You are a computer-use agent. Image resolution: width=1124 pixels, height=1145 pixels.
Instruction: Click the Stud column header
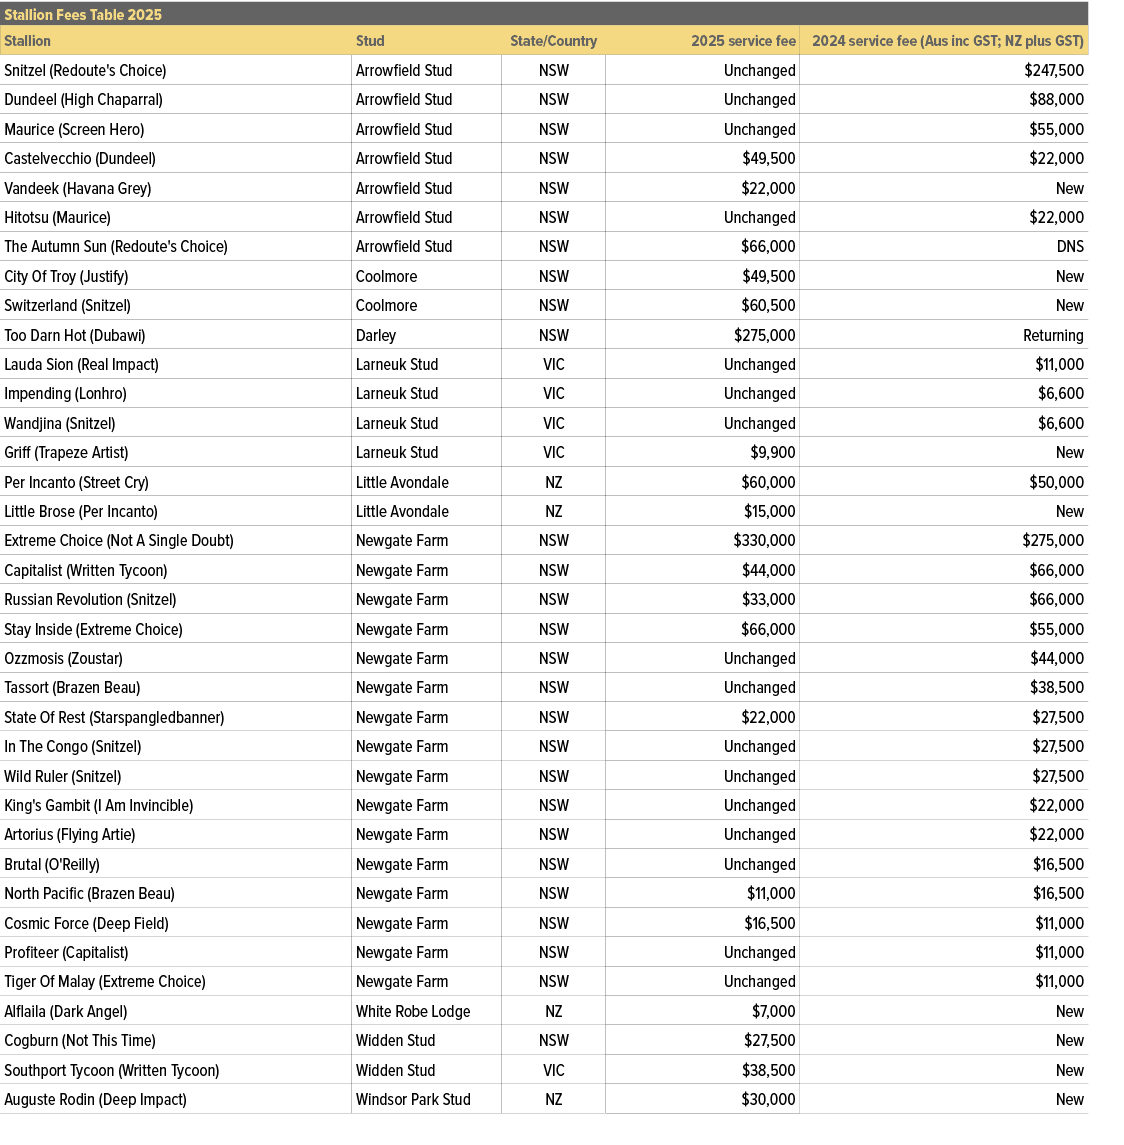click(x=370, y=41)
